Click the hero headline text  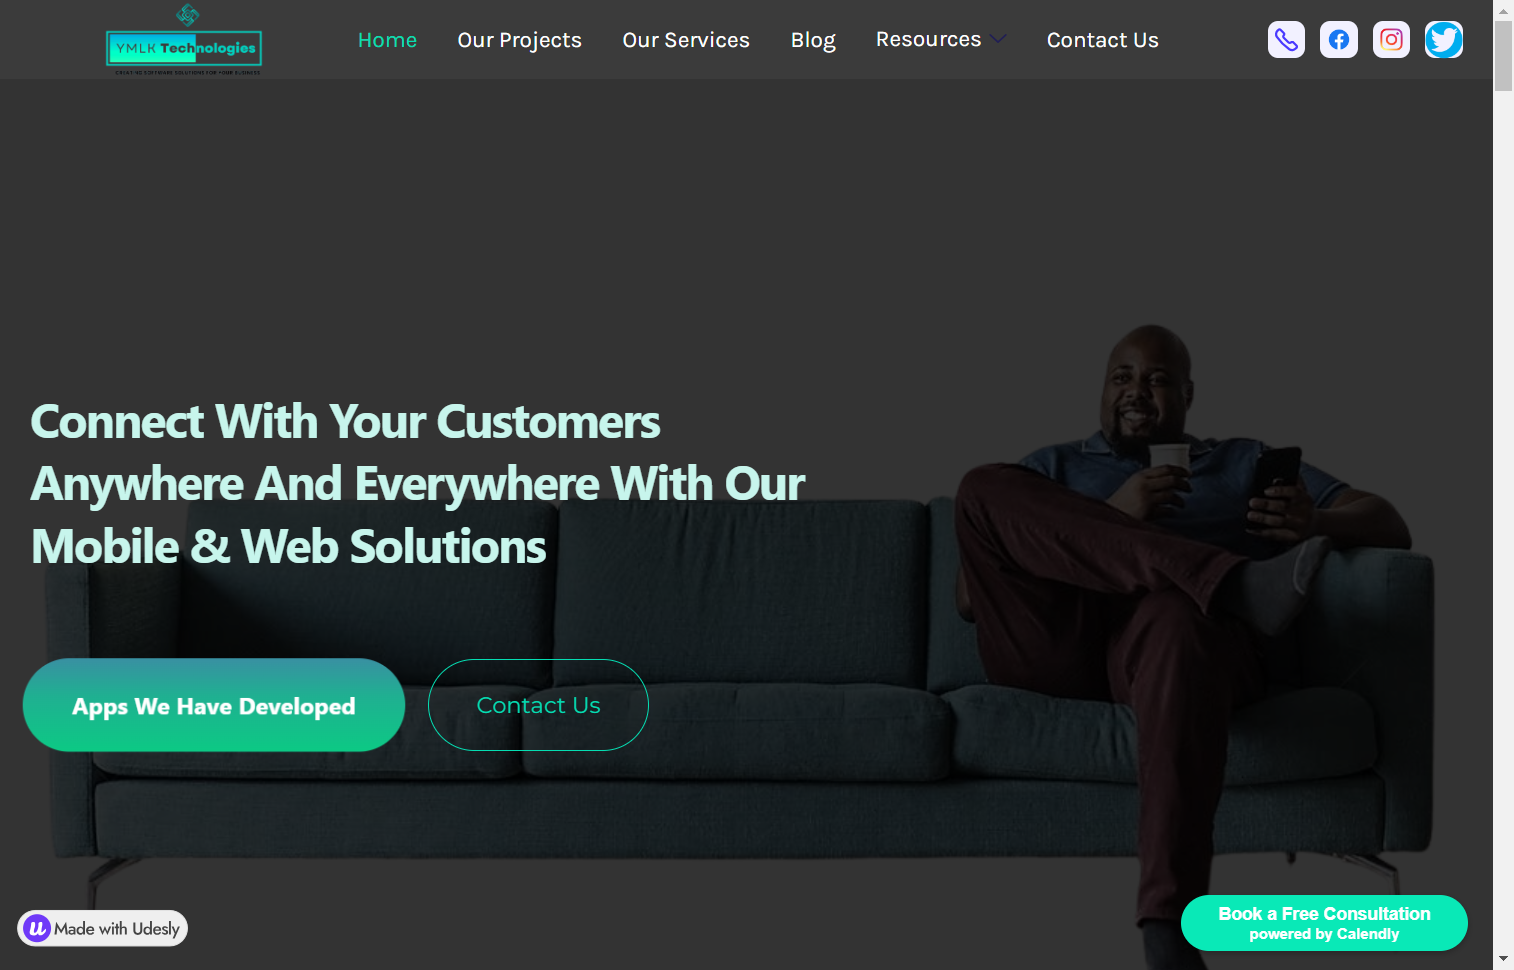point(418,484)
